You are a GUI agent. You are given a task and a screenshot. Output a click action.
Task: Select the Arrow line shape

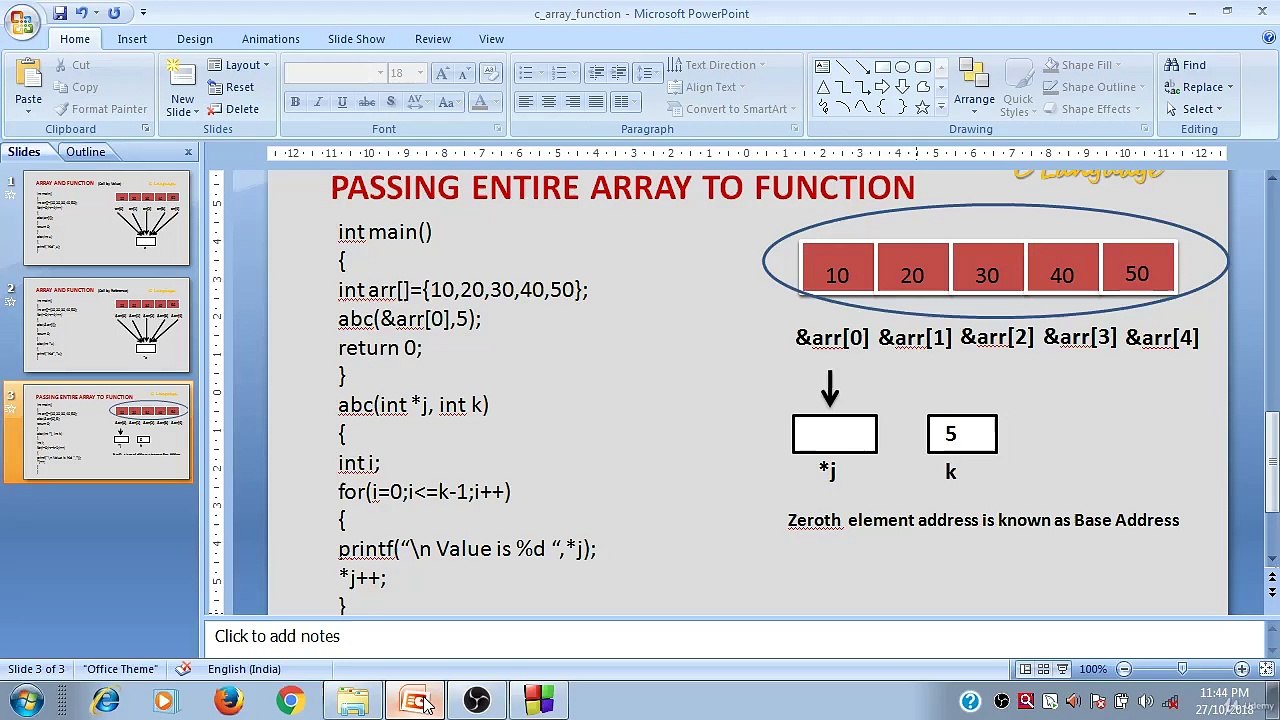tap(862, 67)
